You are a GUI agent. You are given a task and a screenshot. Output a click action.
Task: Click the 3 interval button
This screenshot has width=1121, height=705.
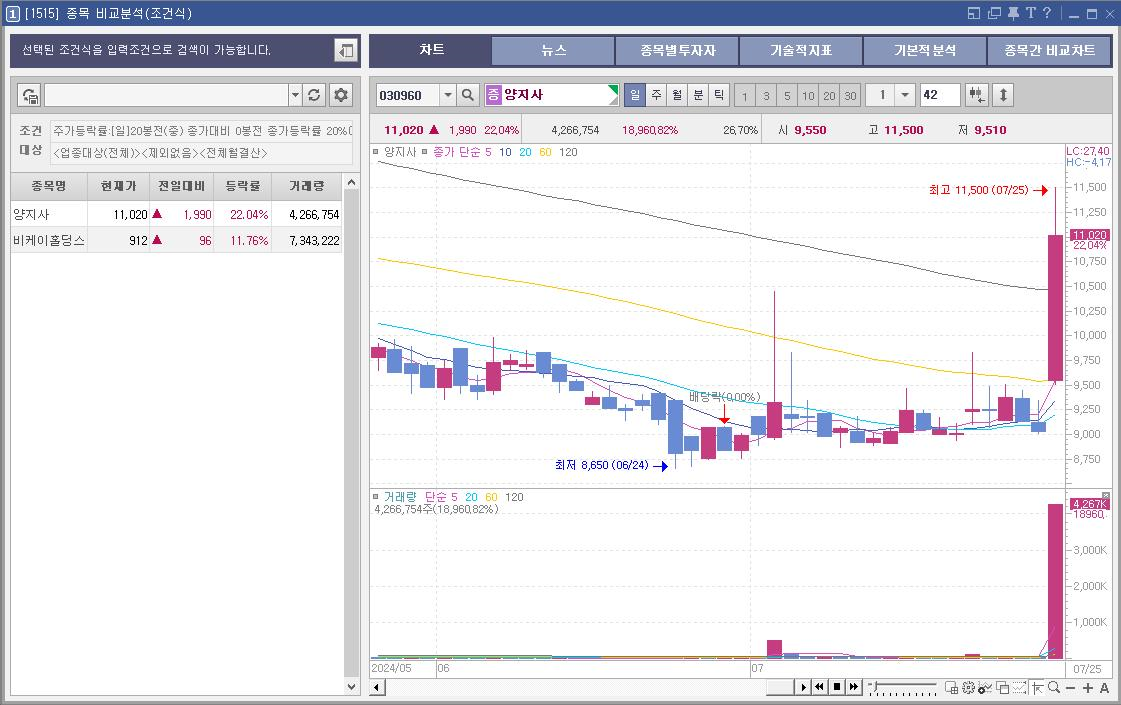coord(766,95)
